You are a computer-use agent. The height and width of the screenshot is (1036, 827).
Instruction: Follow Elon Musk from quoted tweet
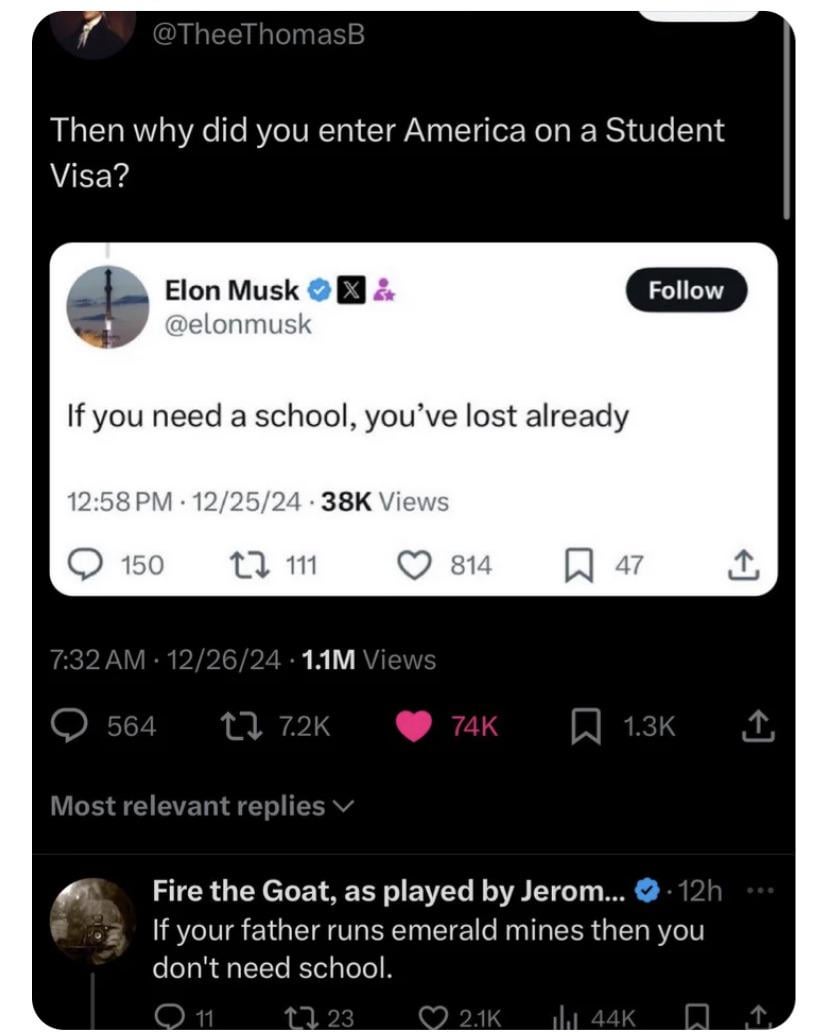[x=685, y=290]
